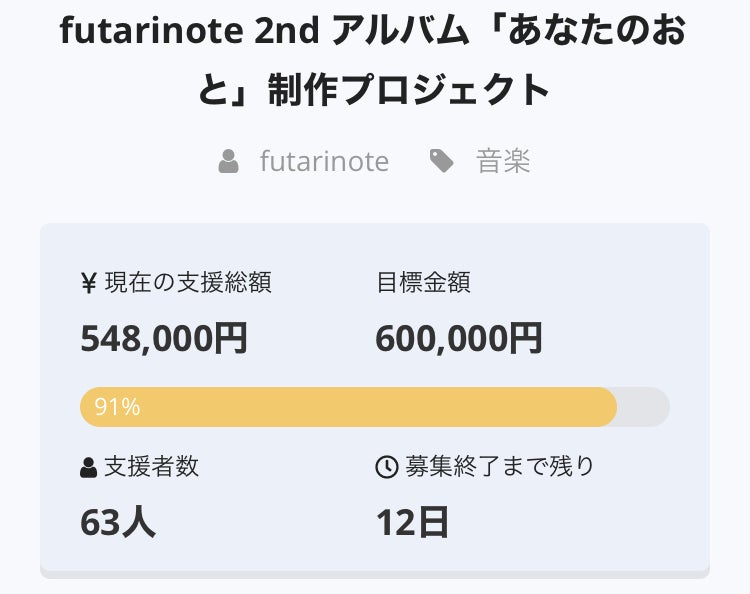
Task: Select the 548,000円 current total amount
Action: (x=164, y=338)
